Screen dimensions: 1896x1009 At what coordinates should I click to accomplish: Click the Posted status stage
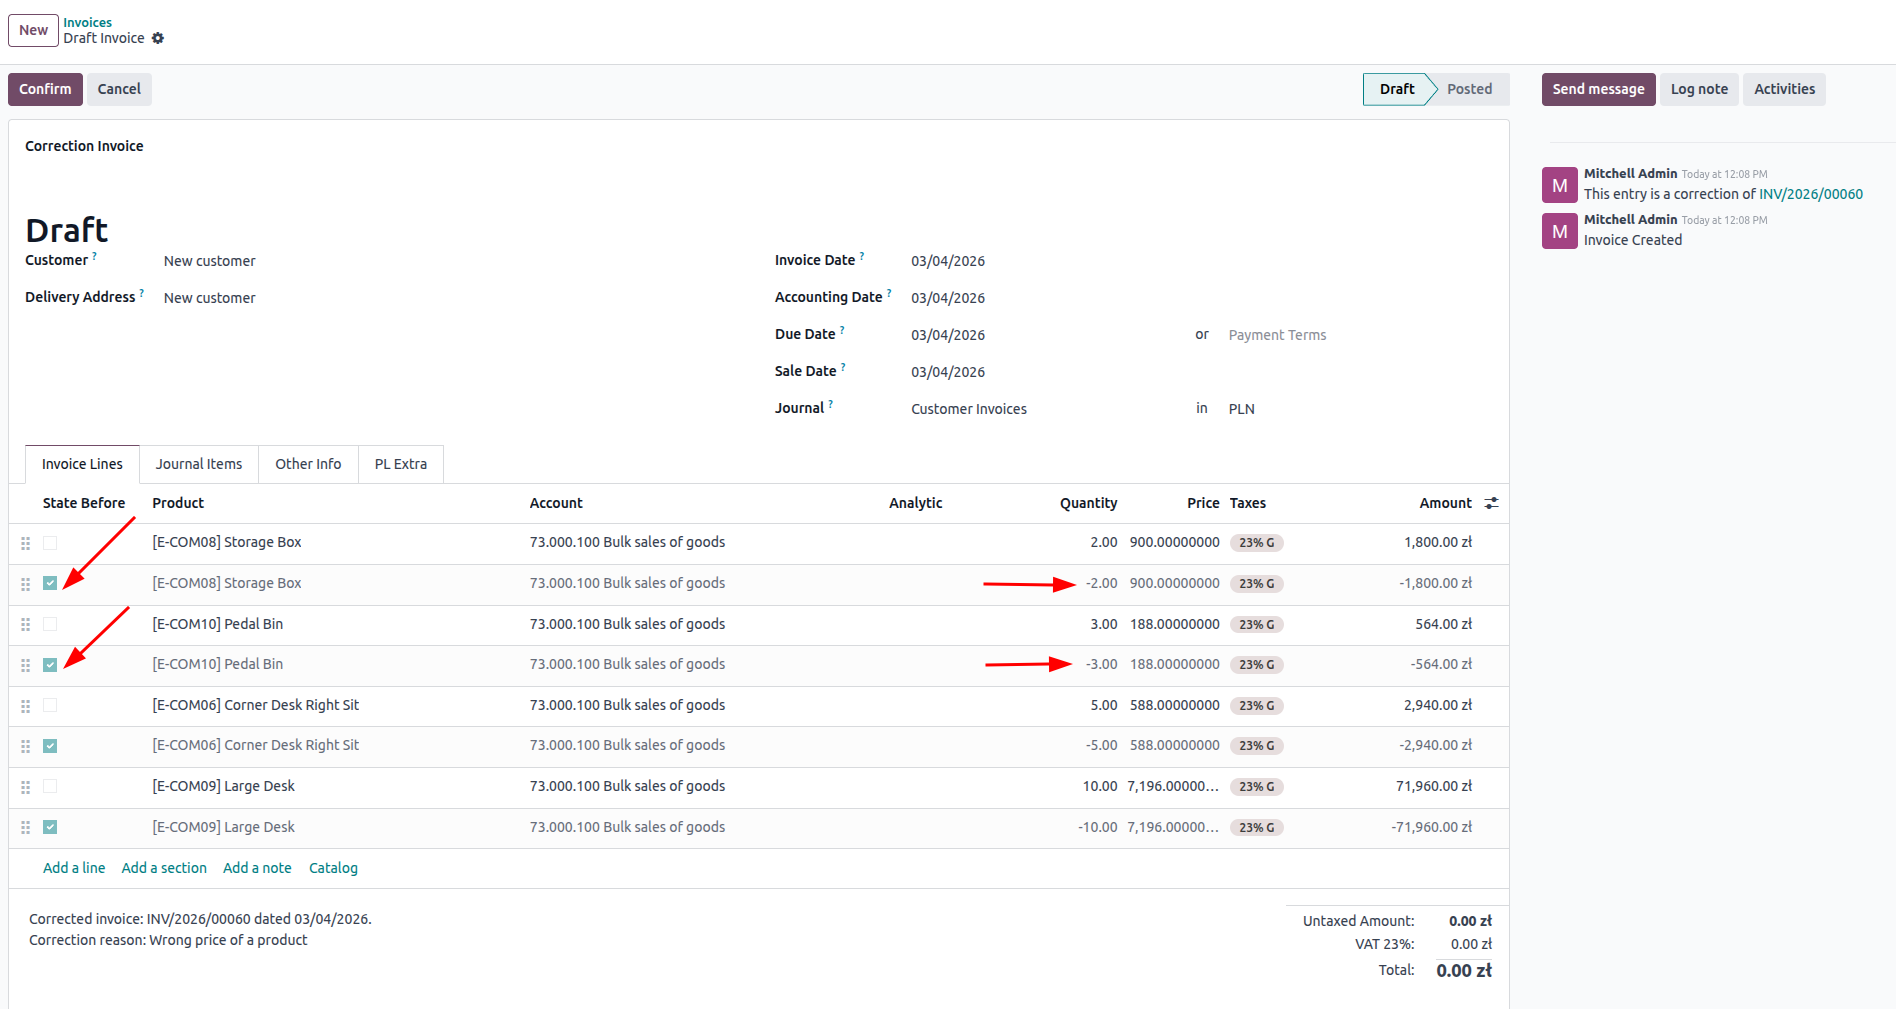[1468, 89]
